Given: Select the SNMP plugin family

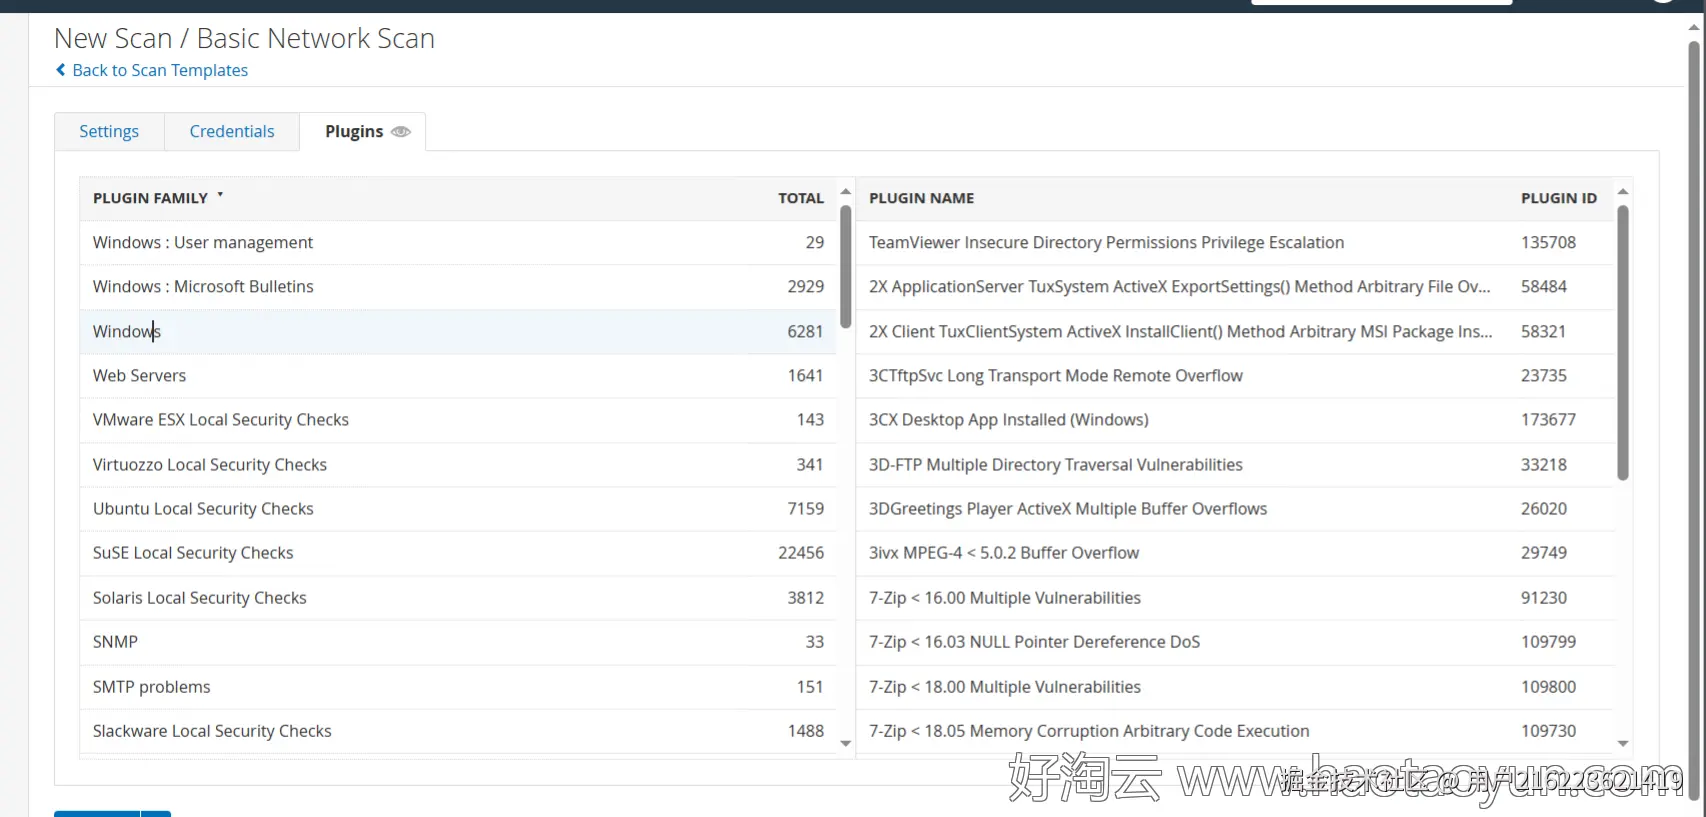Looking at the screenshot, I should (458, 642).
